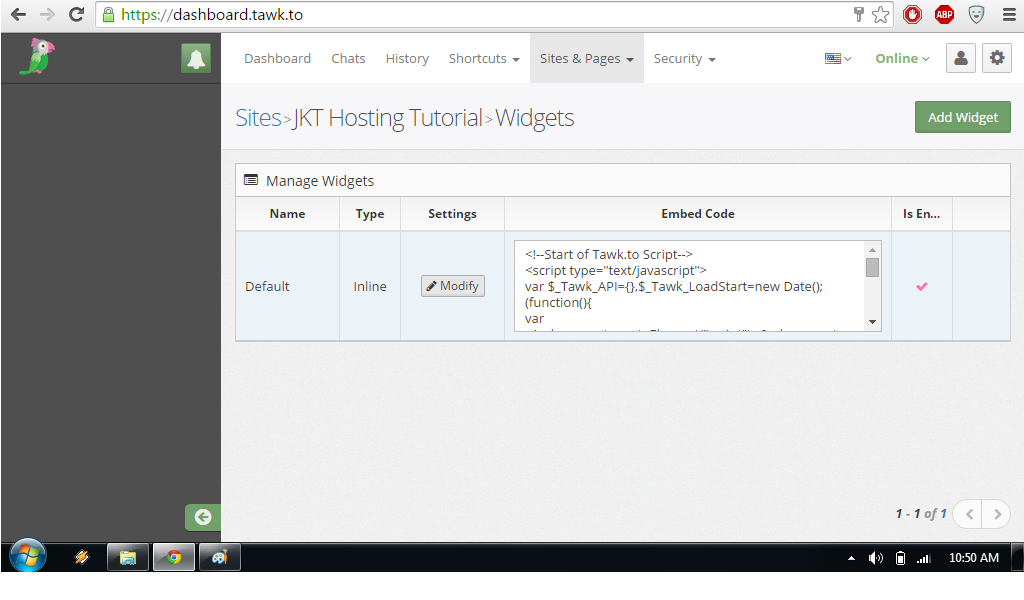This screenshot has width=1024, height=600.
Task: Open the Dashboard tab
Action: (278, 59)
